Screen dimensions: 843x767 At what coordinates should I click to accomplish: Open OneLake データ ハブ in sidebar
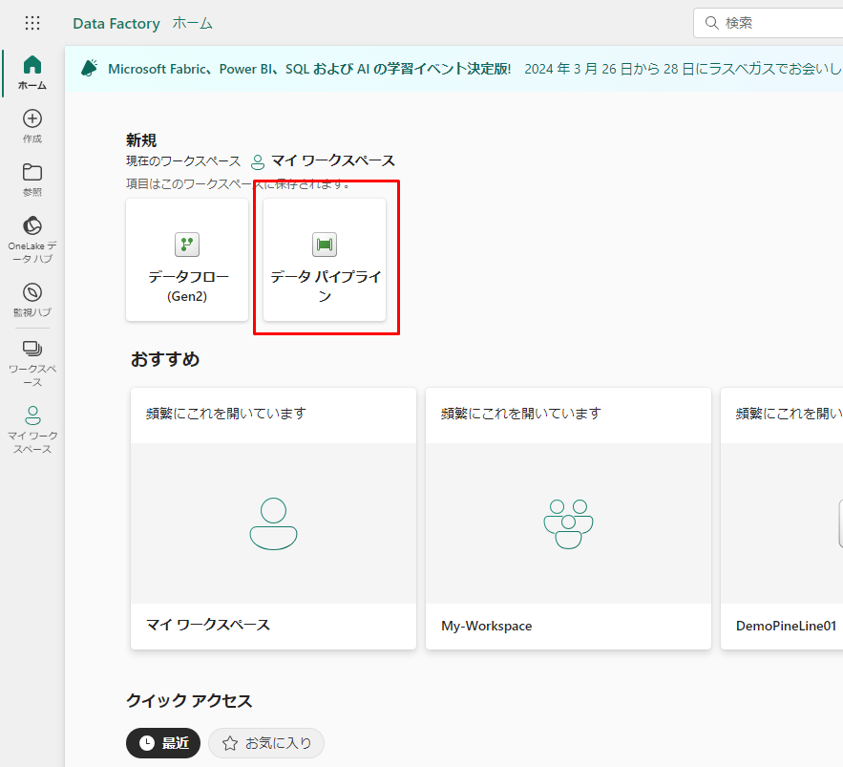pyautogui.click(x=32, y=239)
